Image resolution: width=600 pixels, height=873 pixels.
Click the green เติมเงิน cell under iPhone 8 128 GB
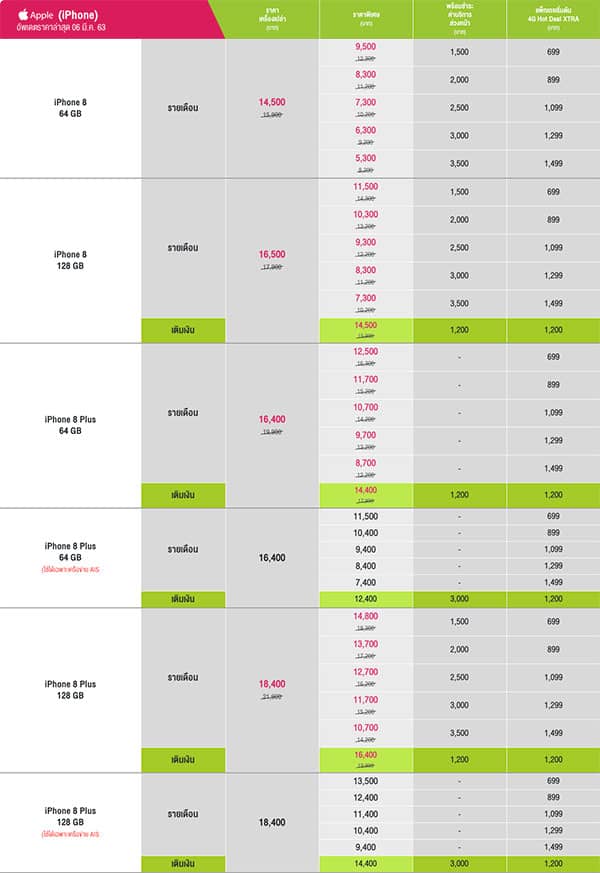[183, 330]
